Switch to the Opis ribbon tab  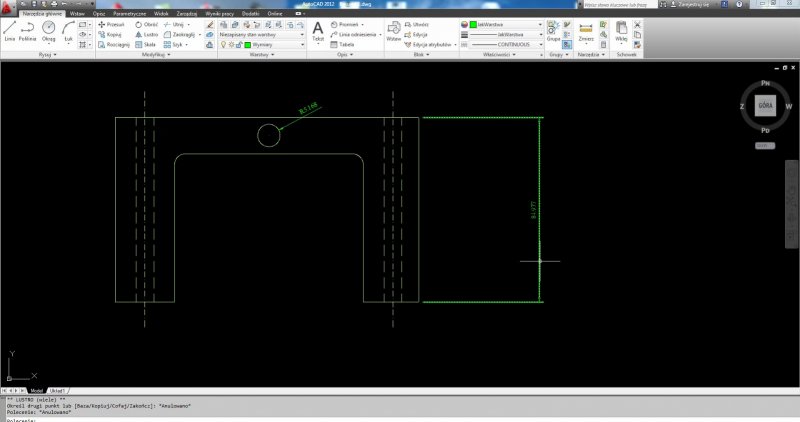[99, 13]
